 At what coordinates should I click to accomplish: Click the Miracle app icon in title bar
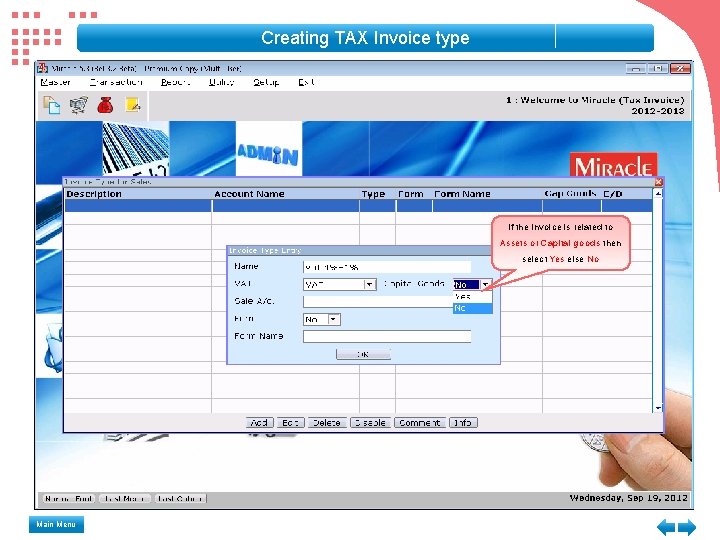[42, 68]
